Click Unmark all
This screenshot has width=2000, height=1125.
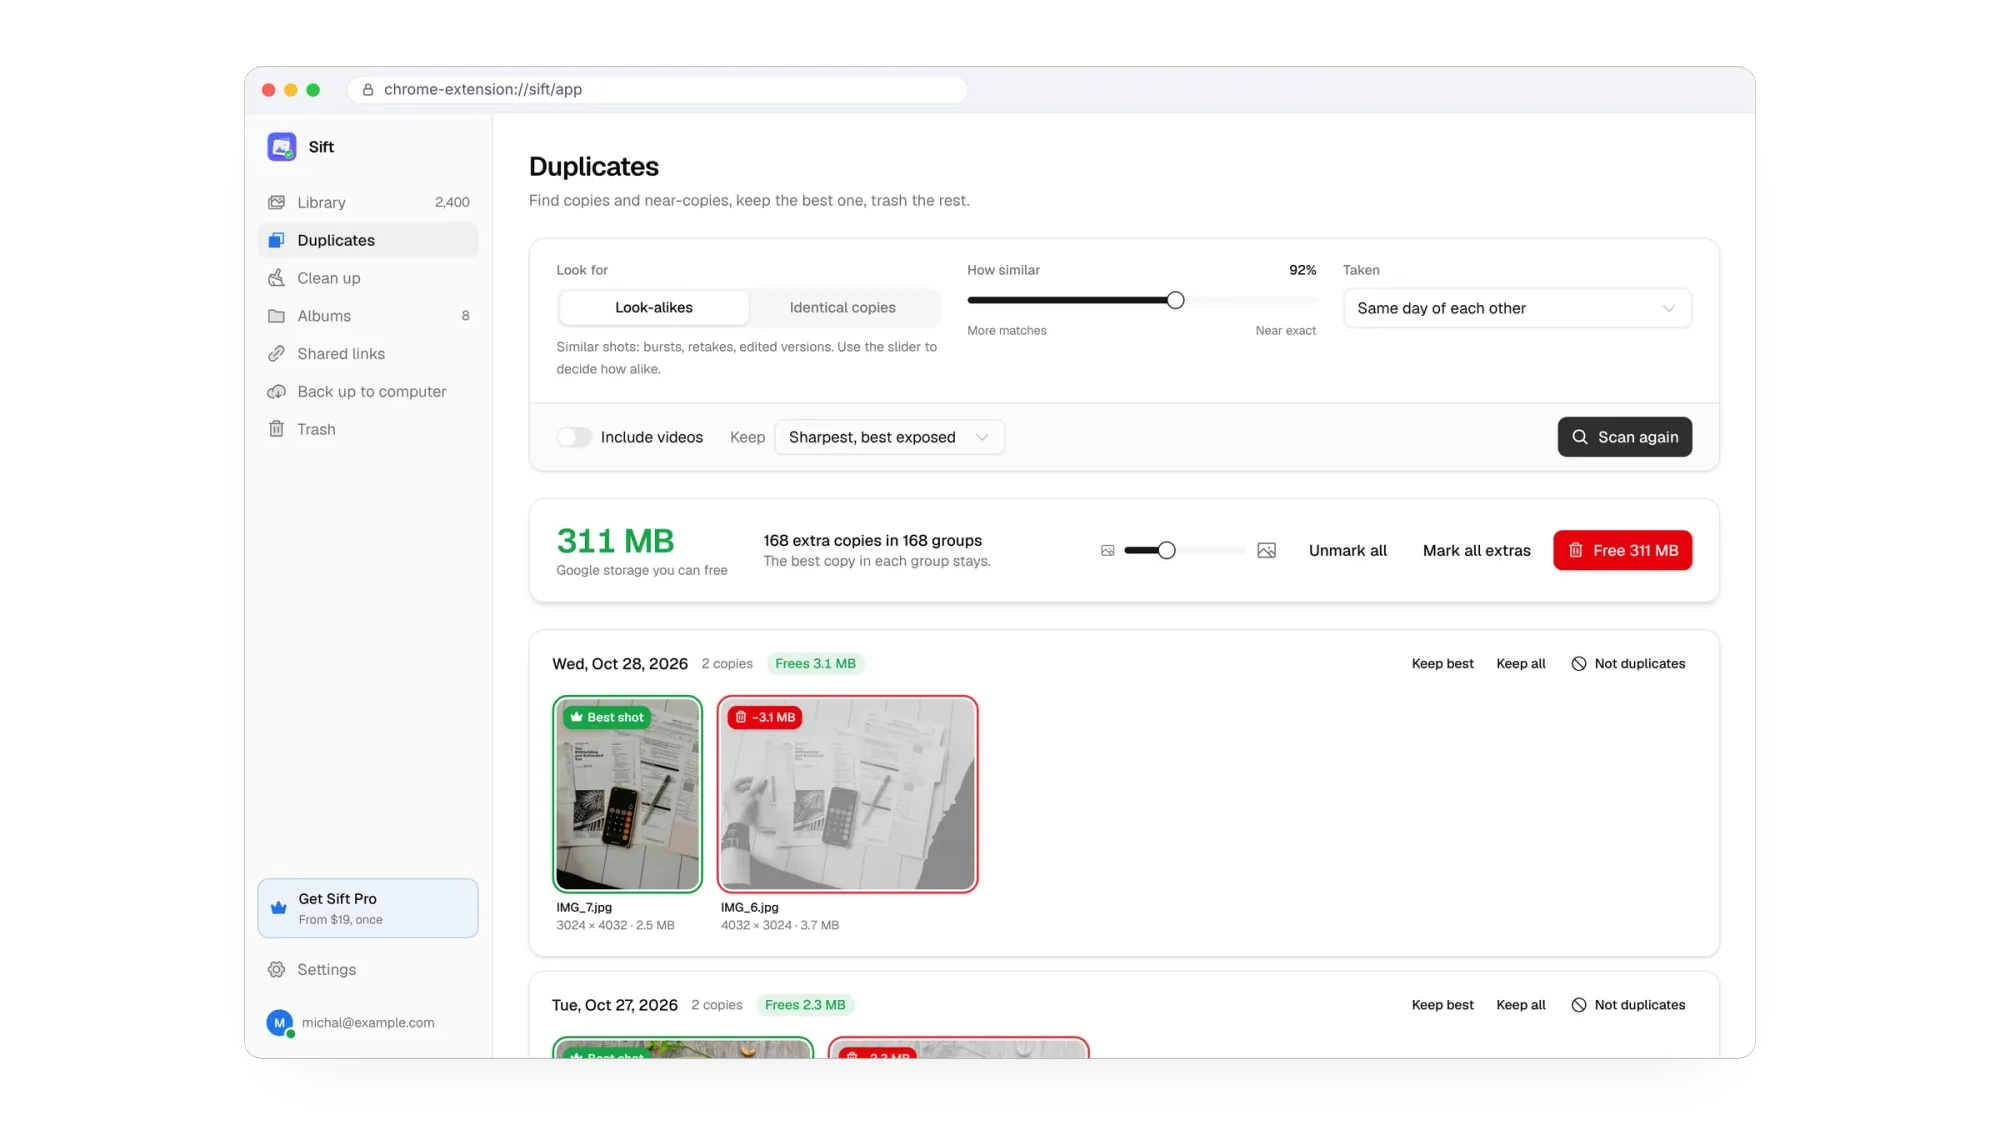pos(1347,551)
